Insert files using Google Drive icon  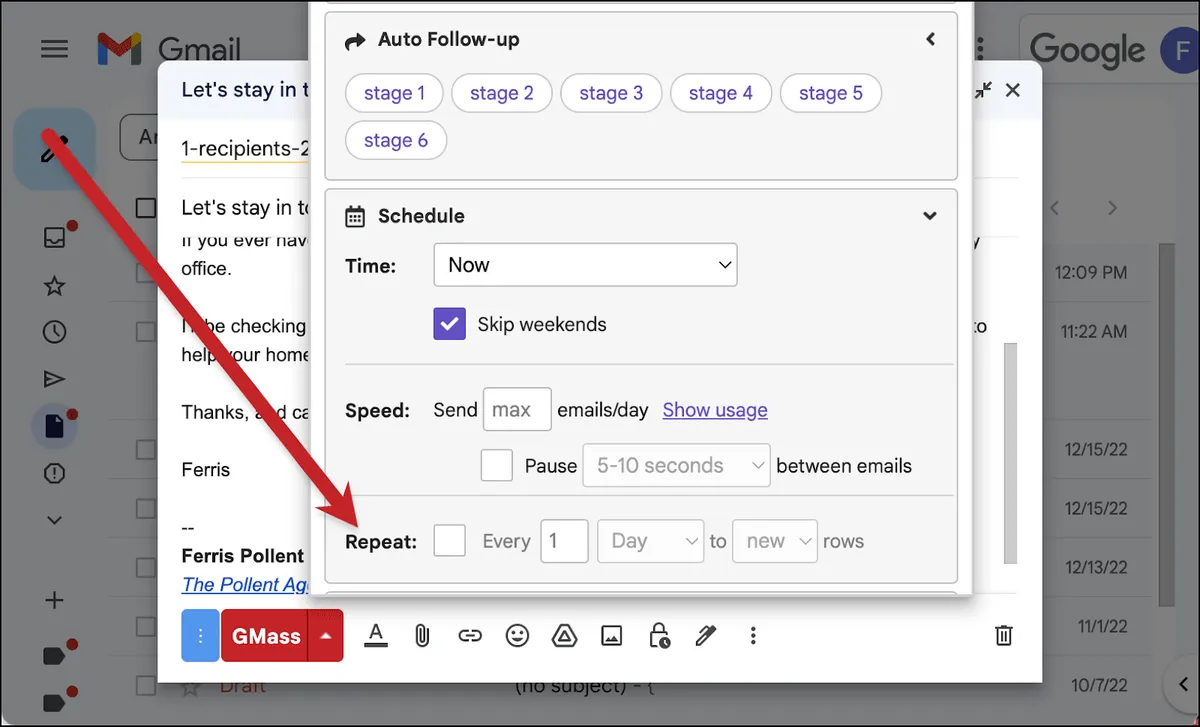click(x=564, y=635)
